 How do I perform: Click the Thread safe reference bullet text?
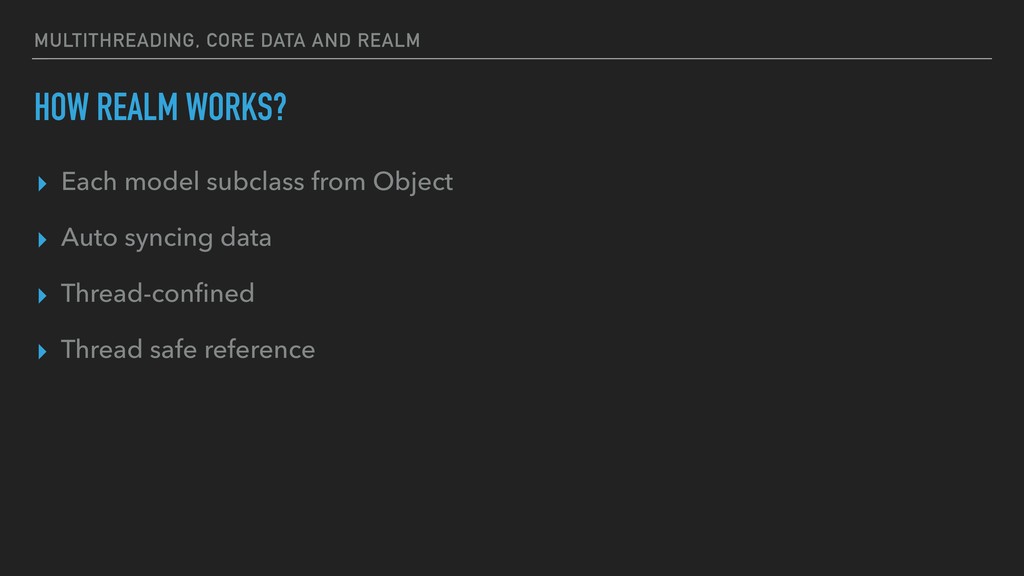coord(188,349)
